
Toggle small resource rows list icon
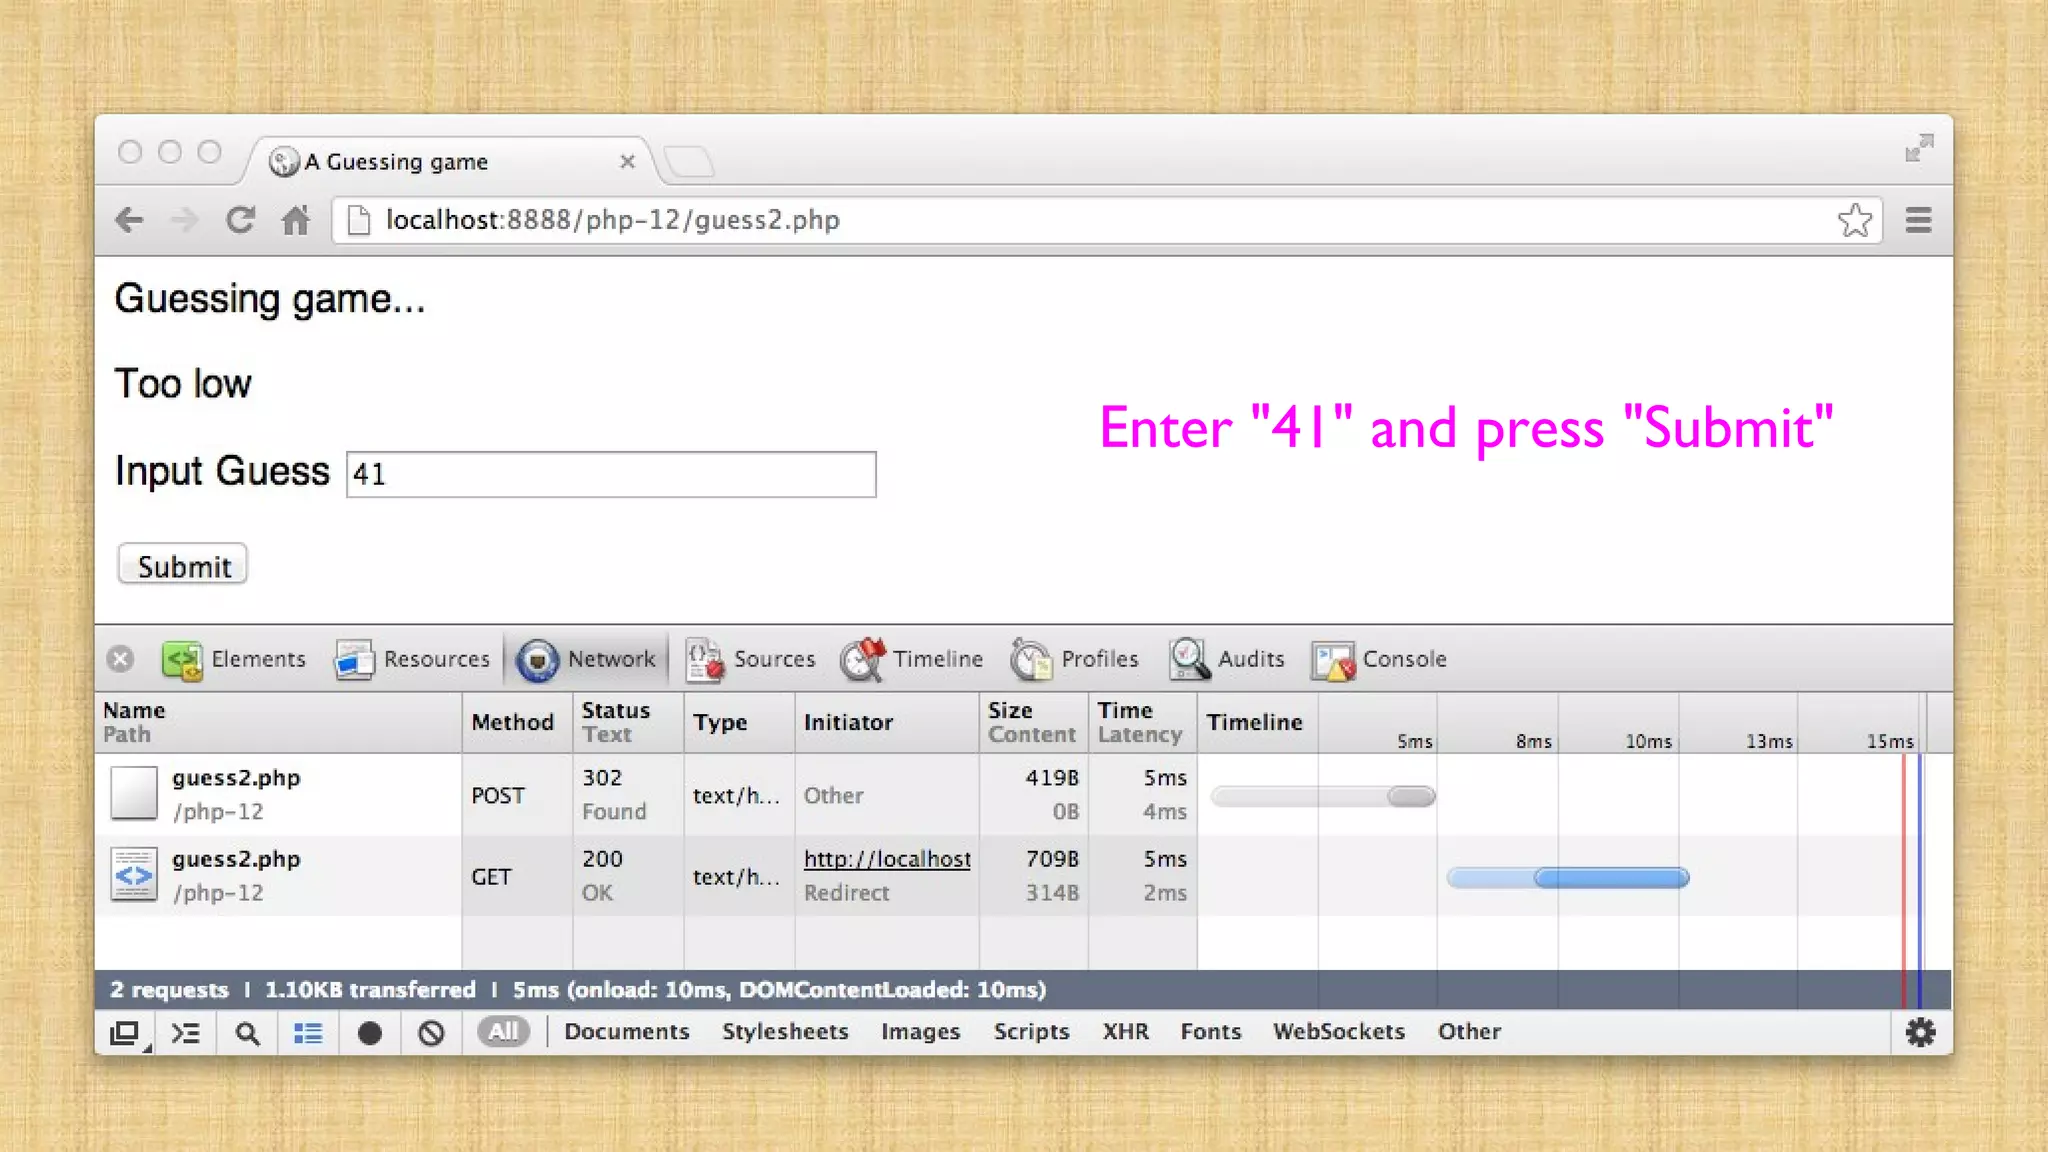pos(308,1033)
